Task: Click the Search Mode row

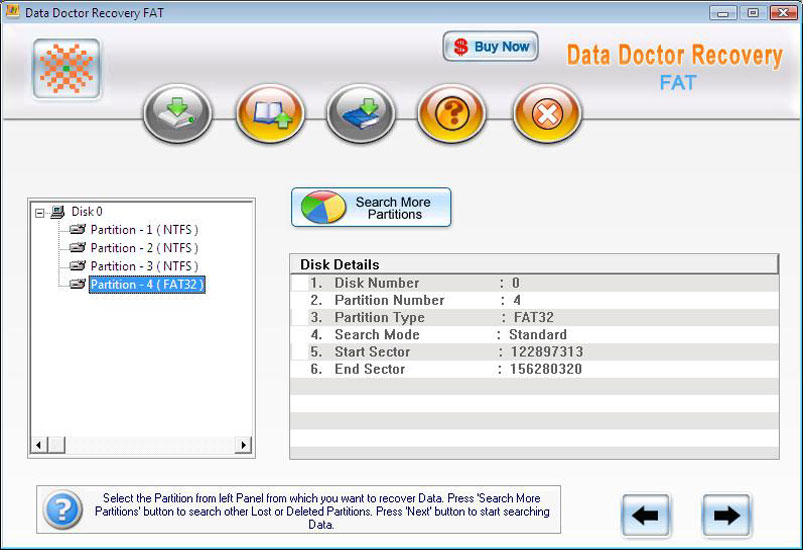Action: coord(534,335)
